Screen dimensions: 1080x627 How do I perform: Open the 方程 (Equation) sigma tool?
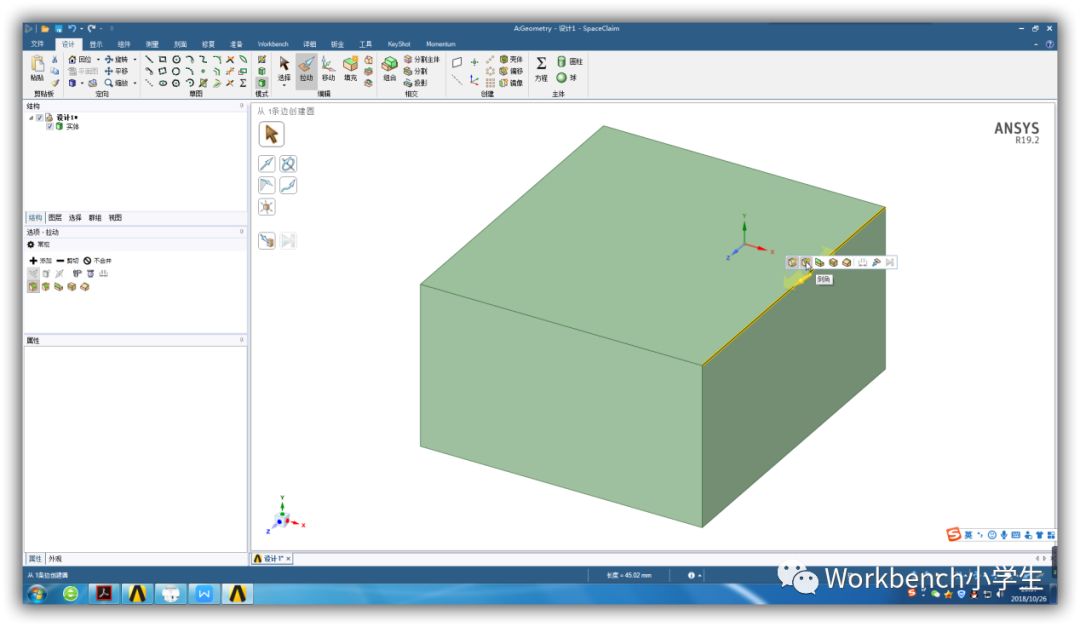coord(541,70)
